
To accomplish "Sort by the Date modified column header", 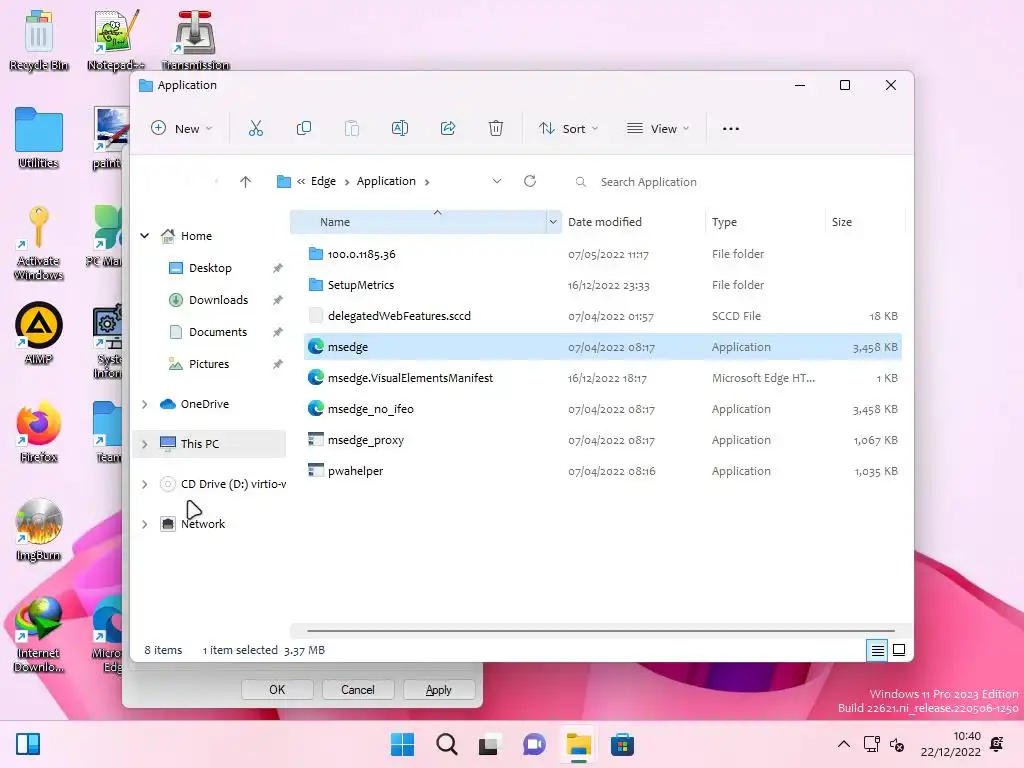I will tap(633, 222).
